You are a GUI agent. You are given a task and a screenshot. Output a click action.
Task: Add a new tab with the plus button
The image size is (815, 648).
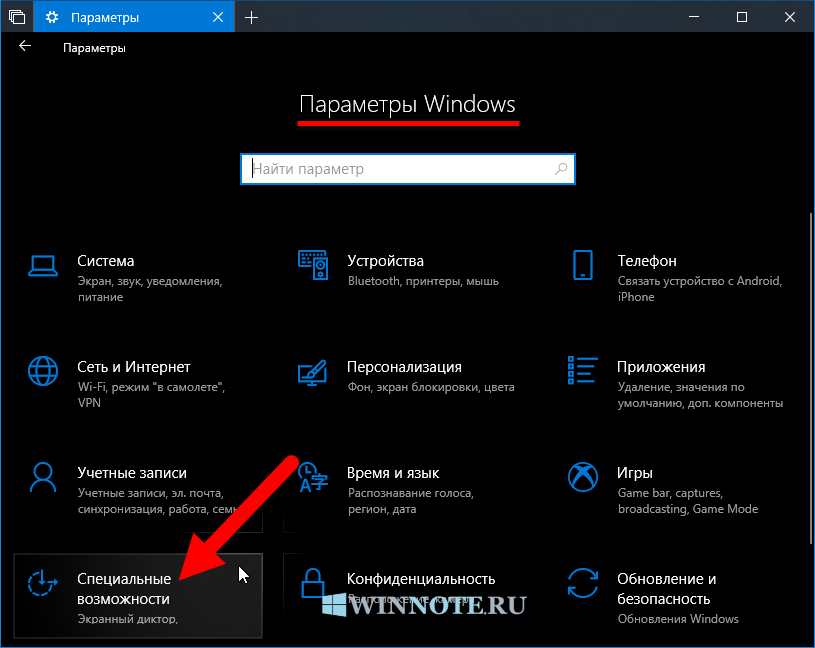[252, 18]
